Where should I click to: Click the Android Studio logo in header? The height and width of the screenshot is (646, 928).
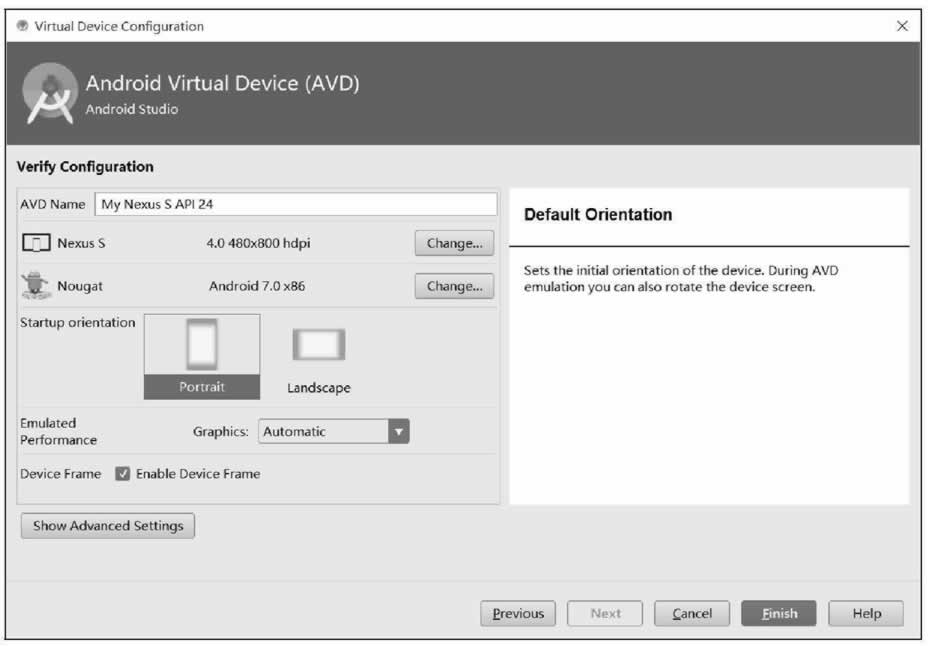pos(49,94)
